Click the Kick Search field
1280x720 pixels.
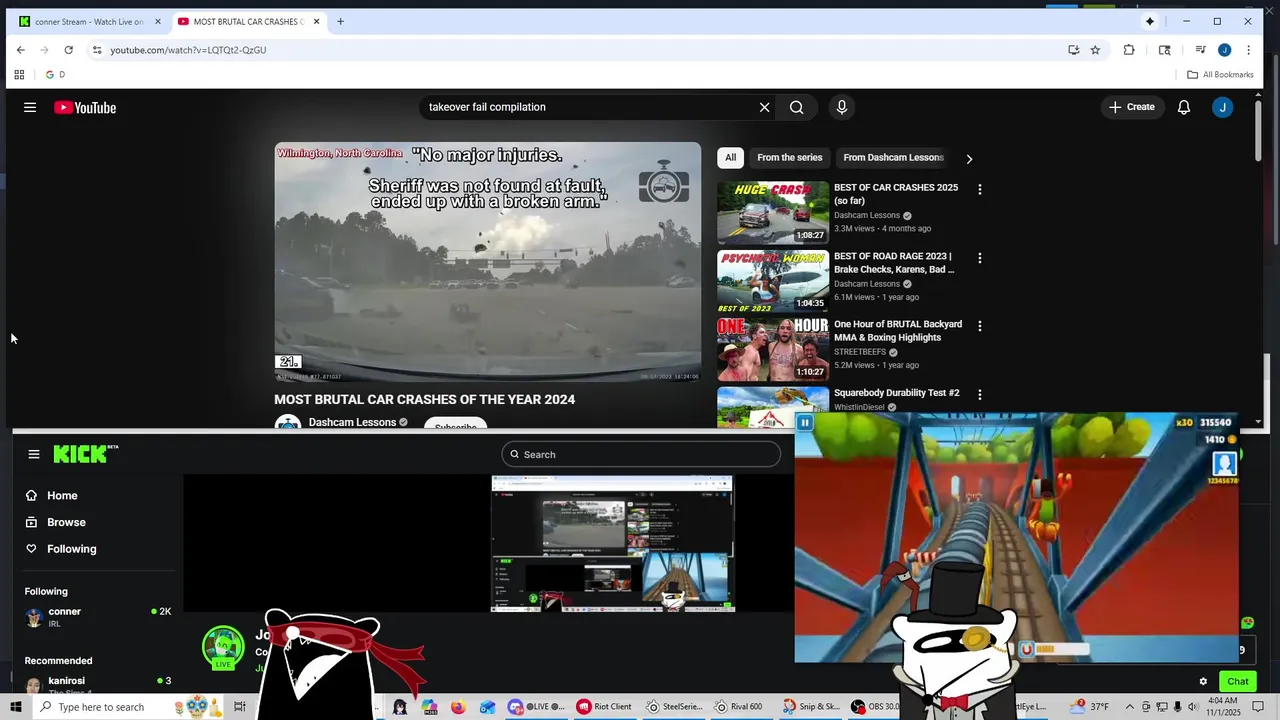coord(641,454)
